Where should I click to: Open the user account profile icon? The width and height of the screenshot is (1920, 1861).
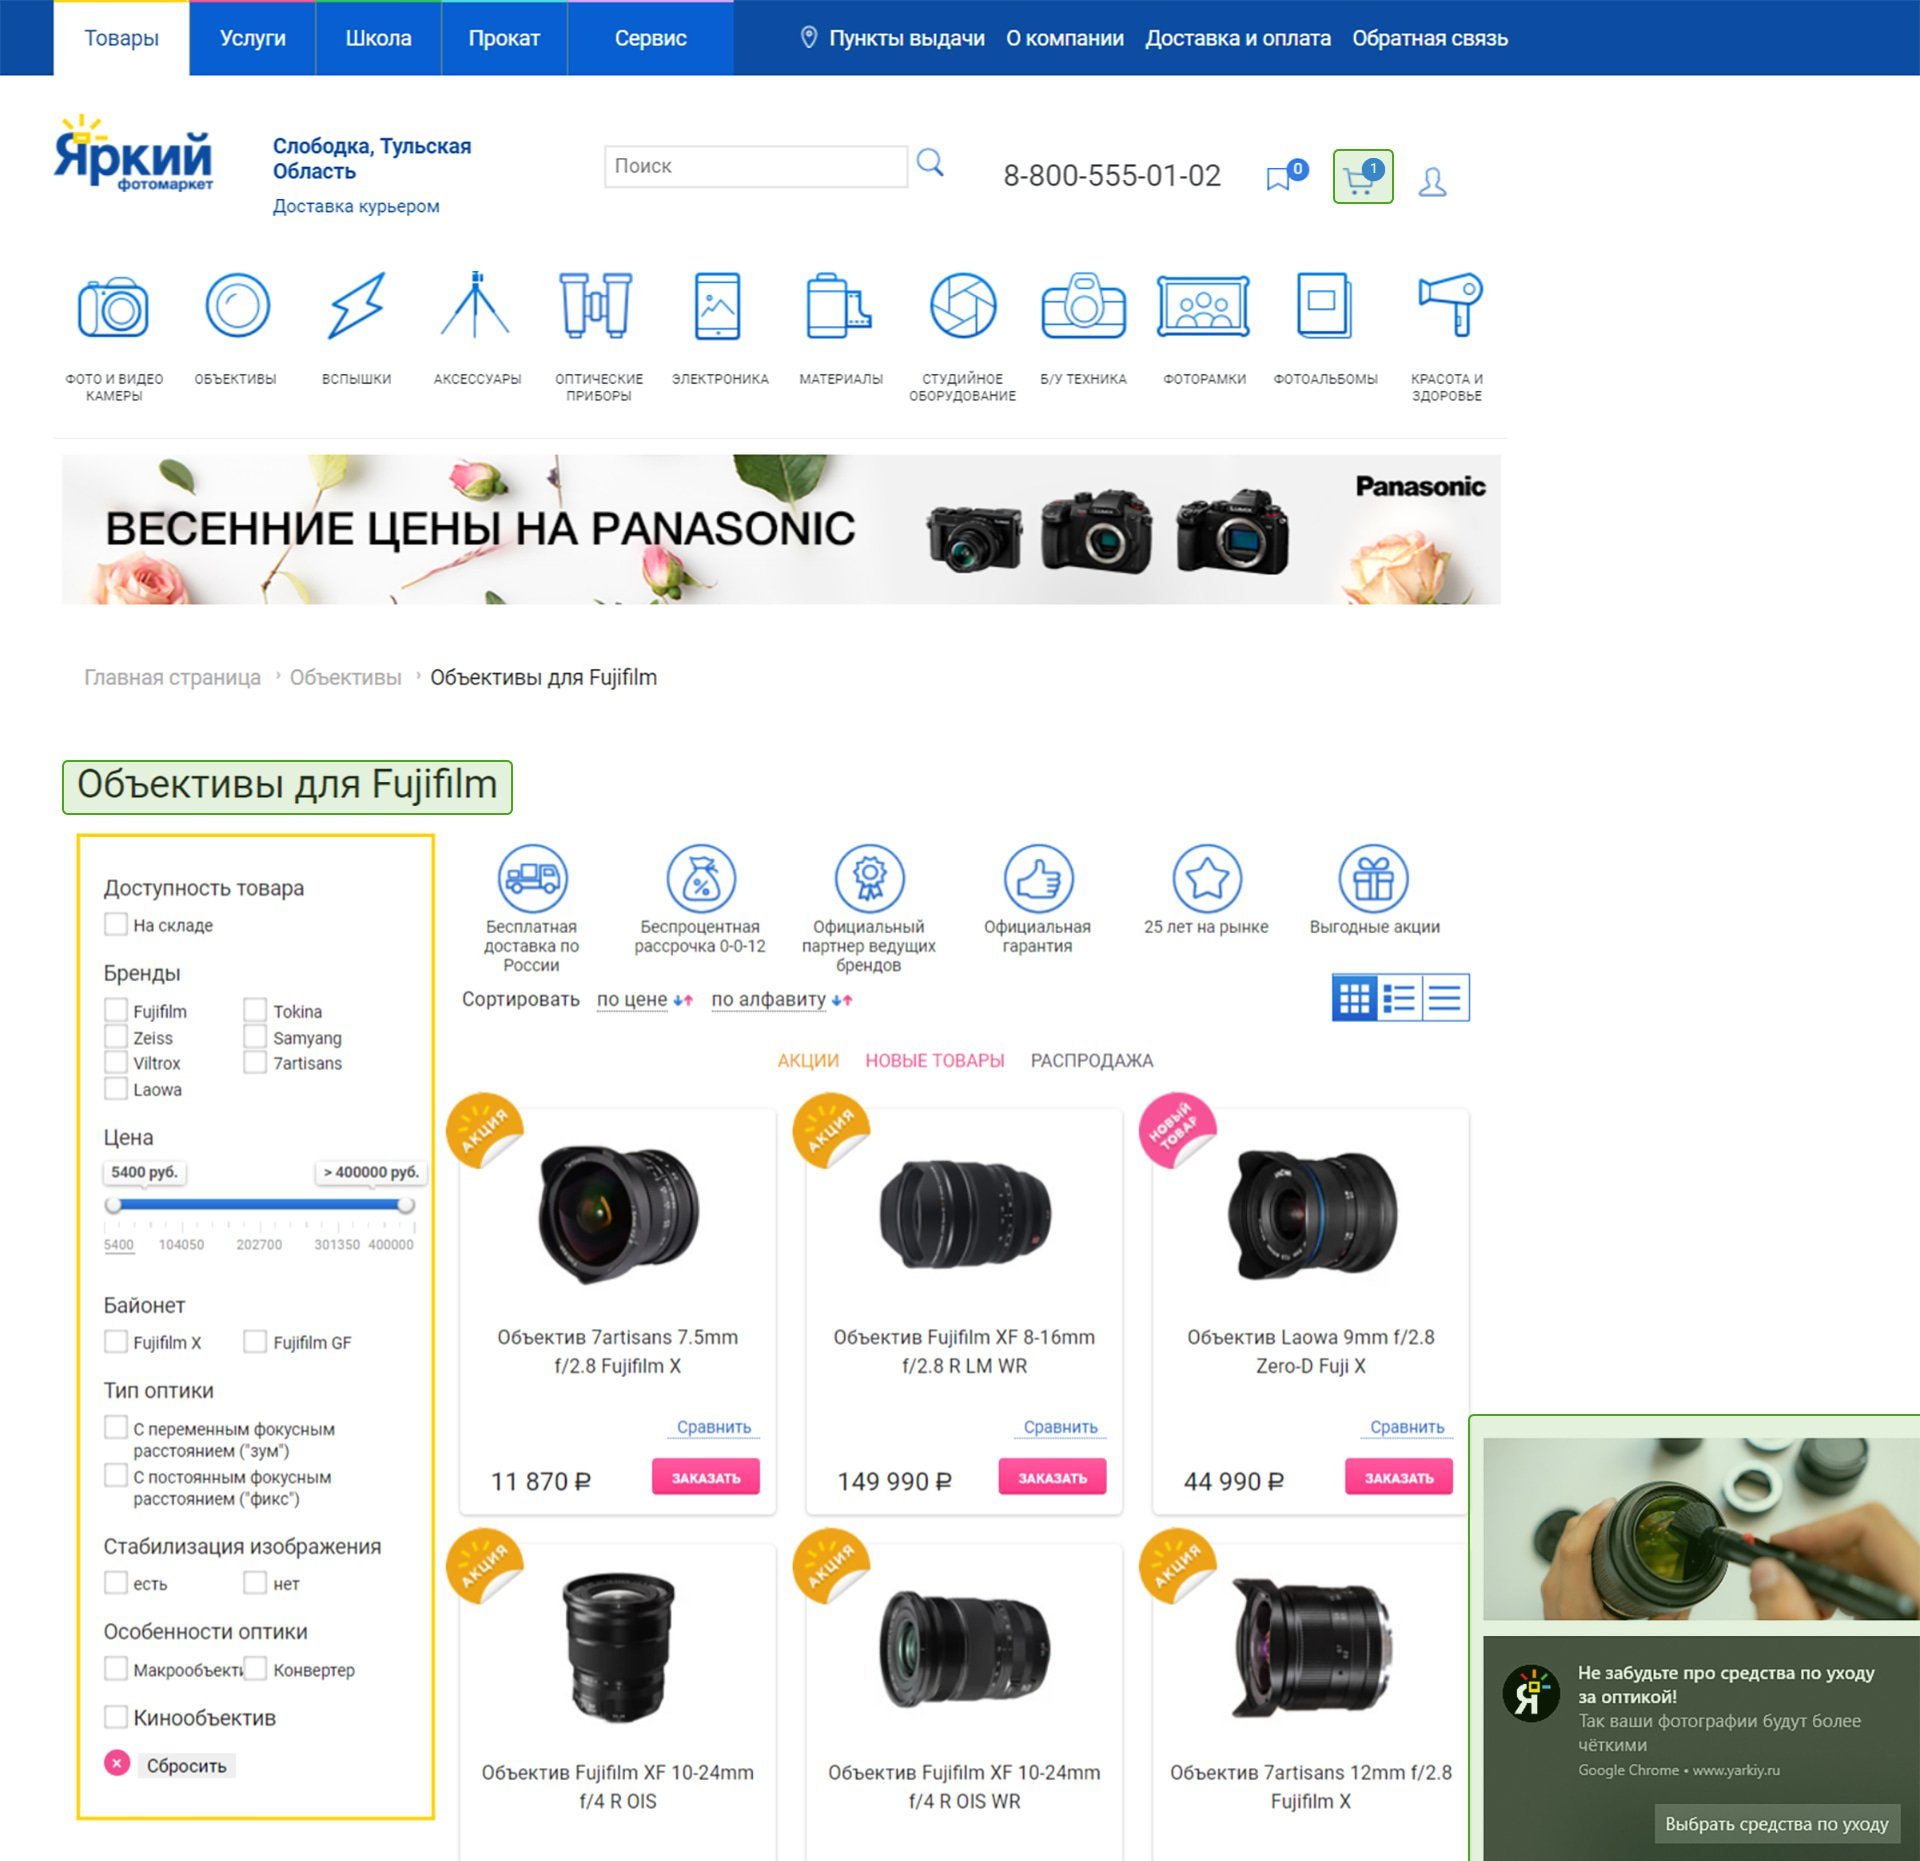(1431, 181)
